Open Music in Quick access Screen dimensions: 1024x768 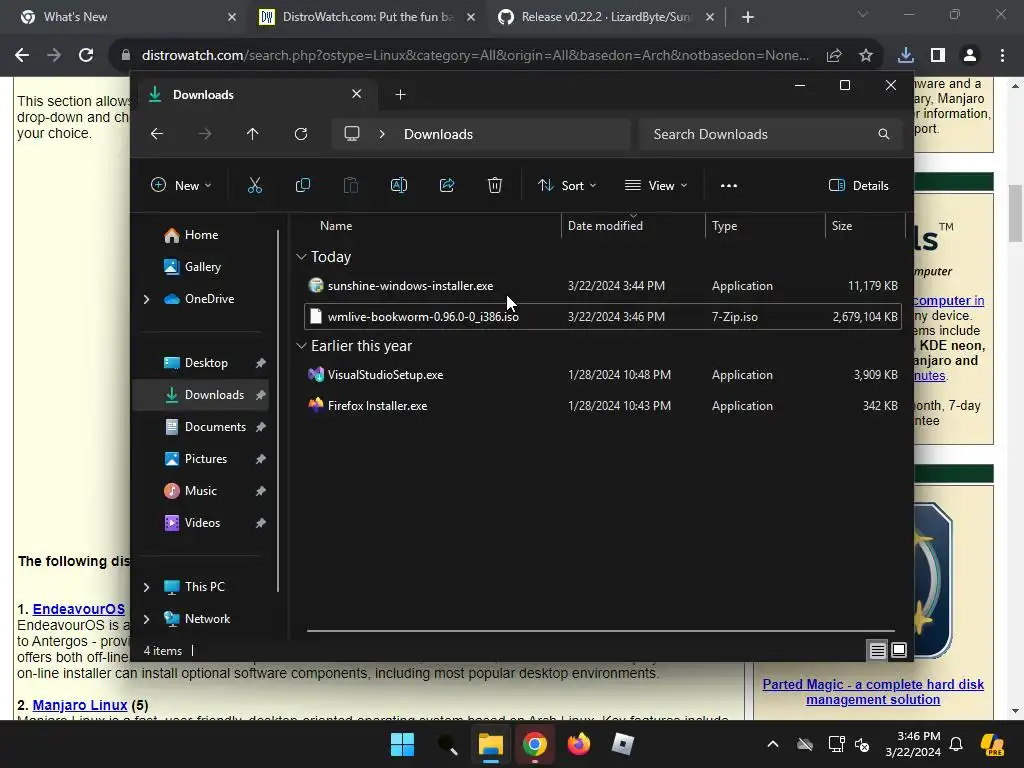200,490
